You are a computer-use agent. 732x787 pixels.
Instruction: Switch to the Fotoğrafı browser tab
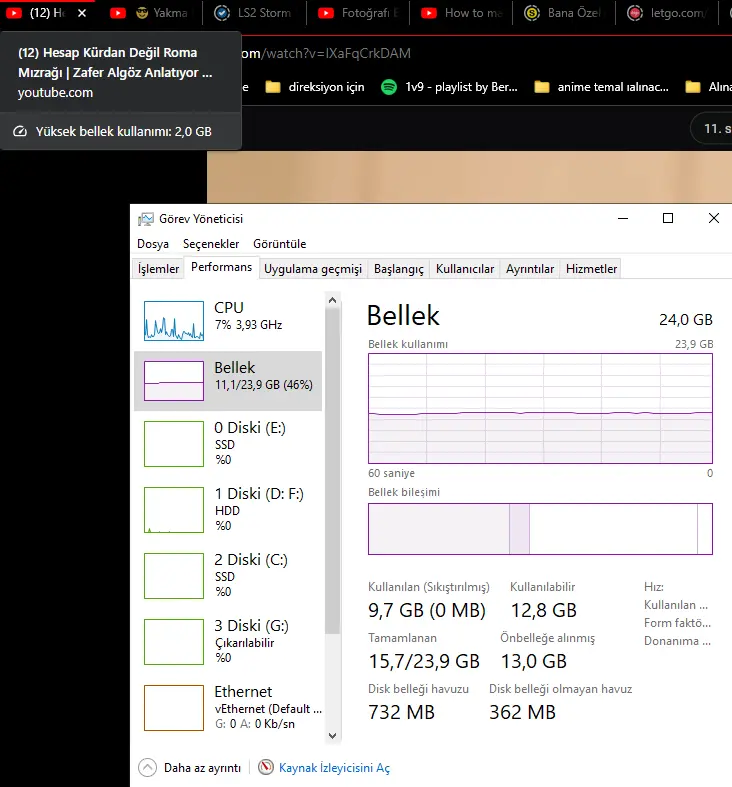[358, 13]
